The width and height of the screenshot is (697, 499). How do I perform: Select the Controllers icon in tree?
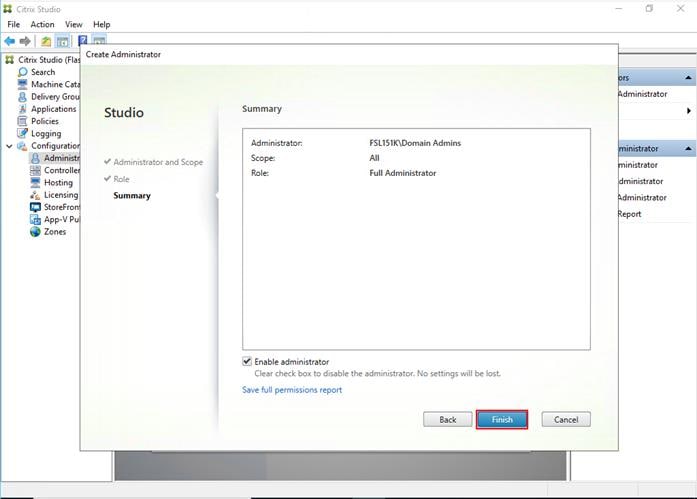pyautogui.click(x=35, y=170)
